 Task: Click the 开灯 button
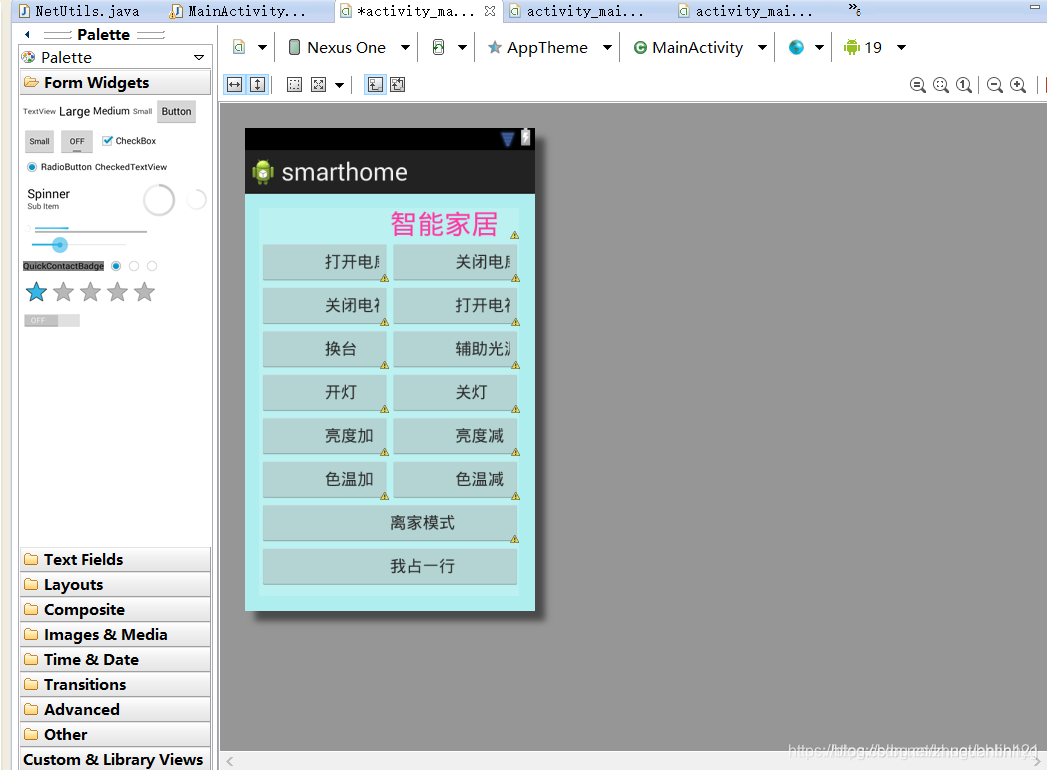click(x=325, y=393)
